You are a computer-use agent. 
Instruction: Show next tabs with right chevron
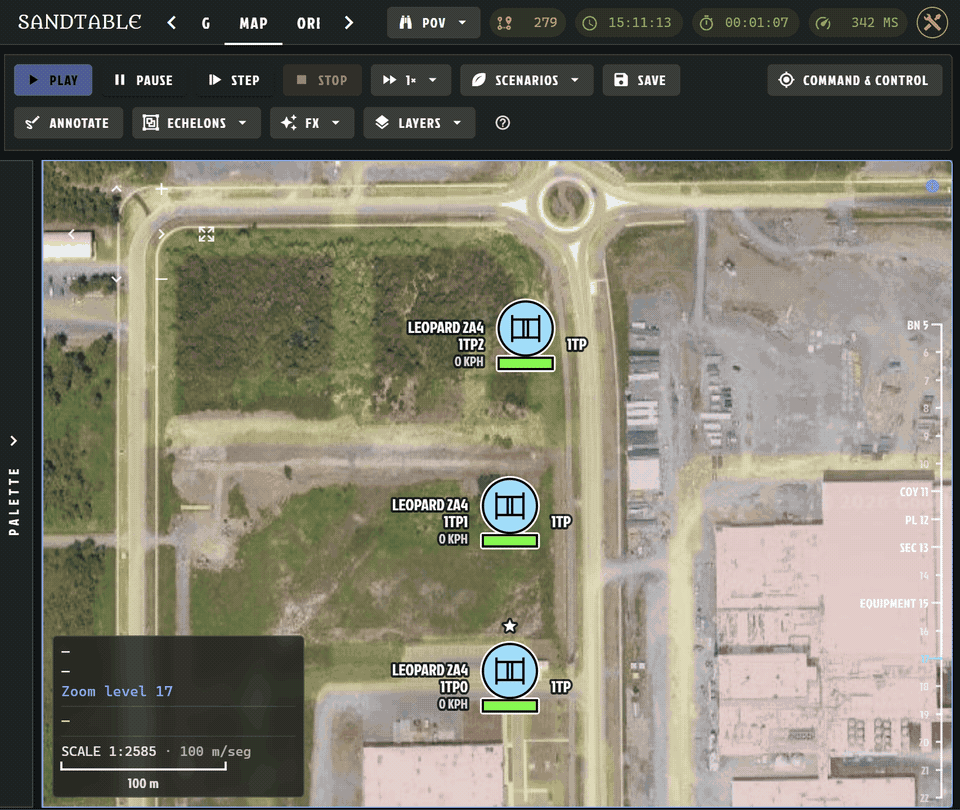click(349, 23)
